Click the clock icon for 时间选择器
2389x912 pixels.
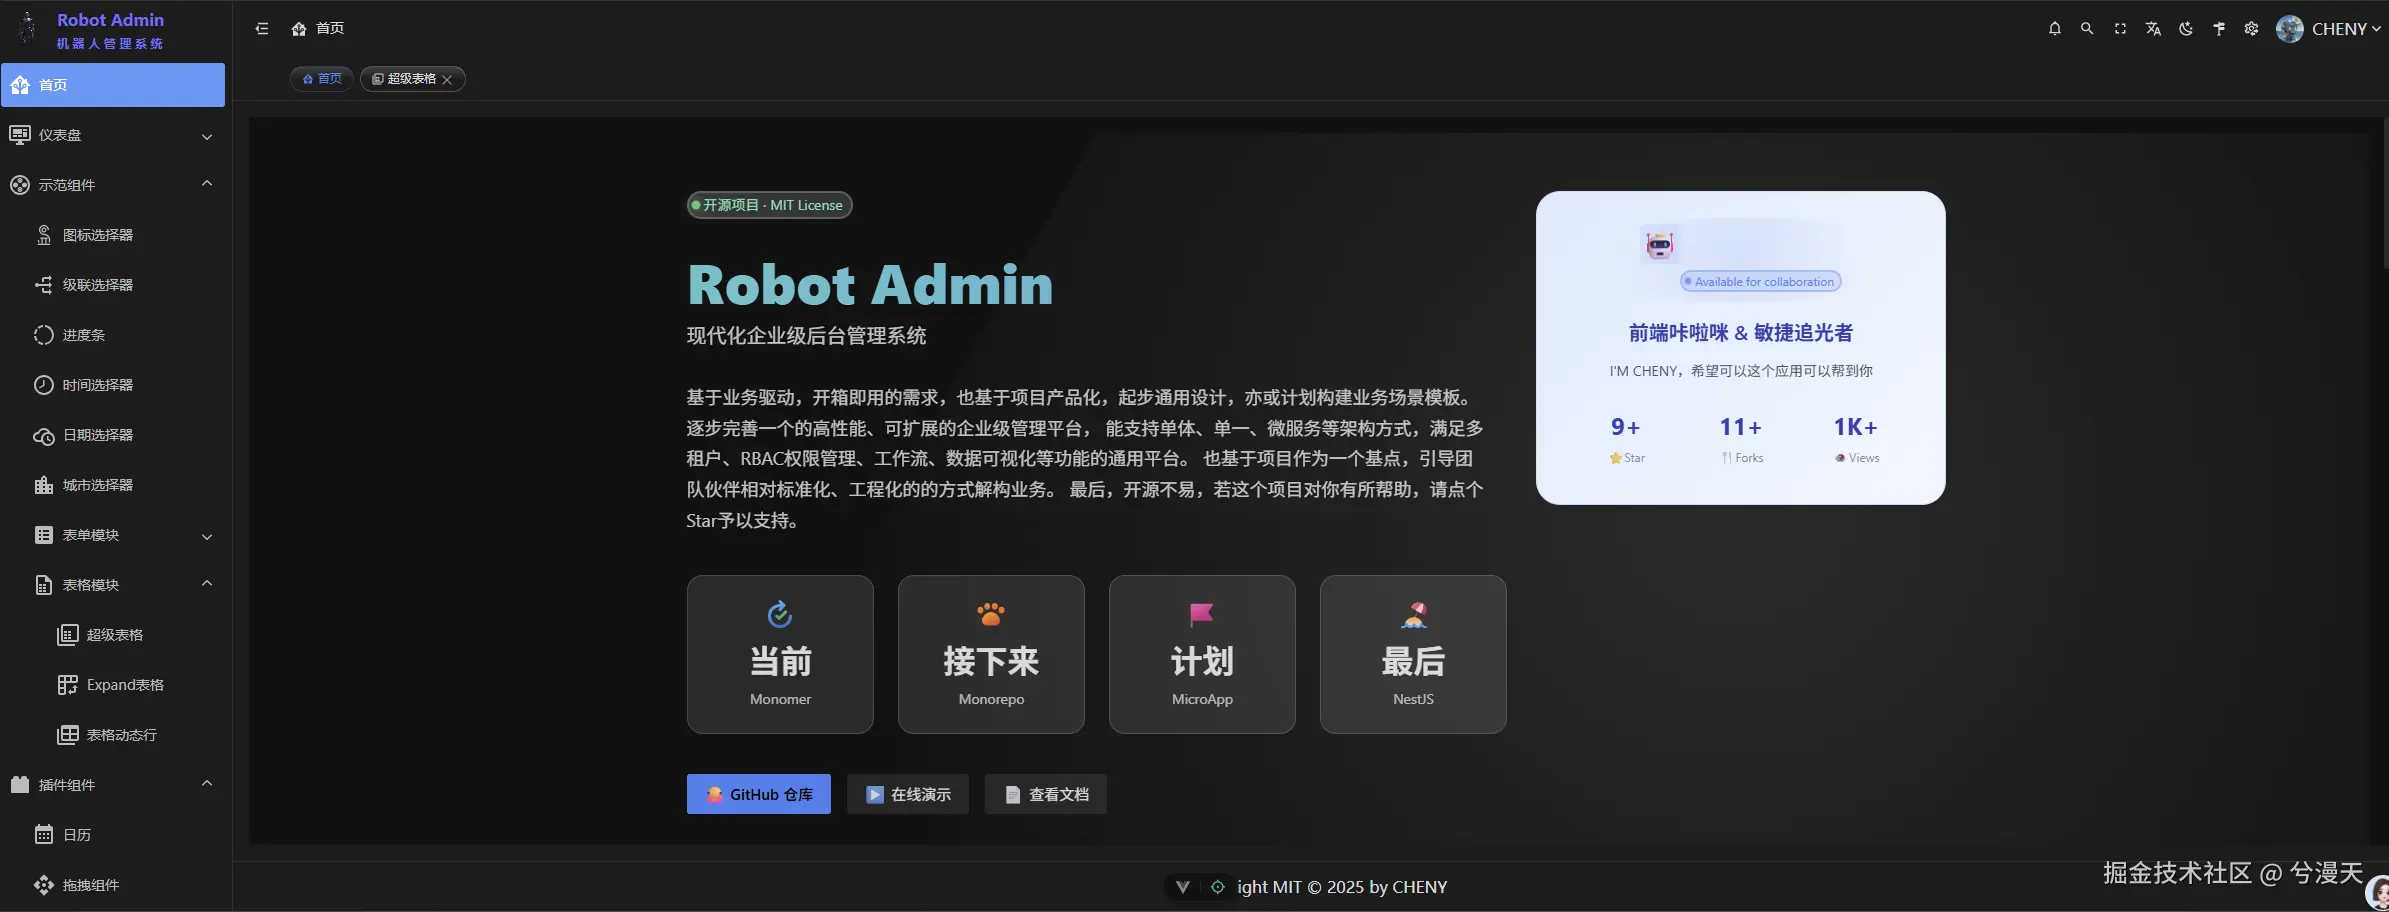[44, 385]
